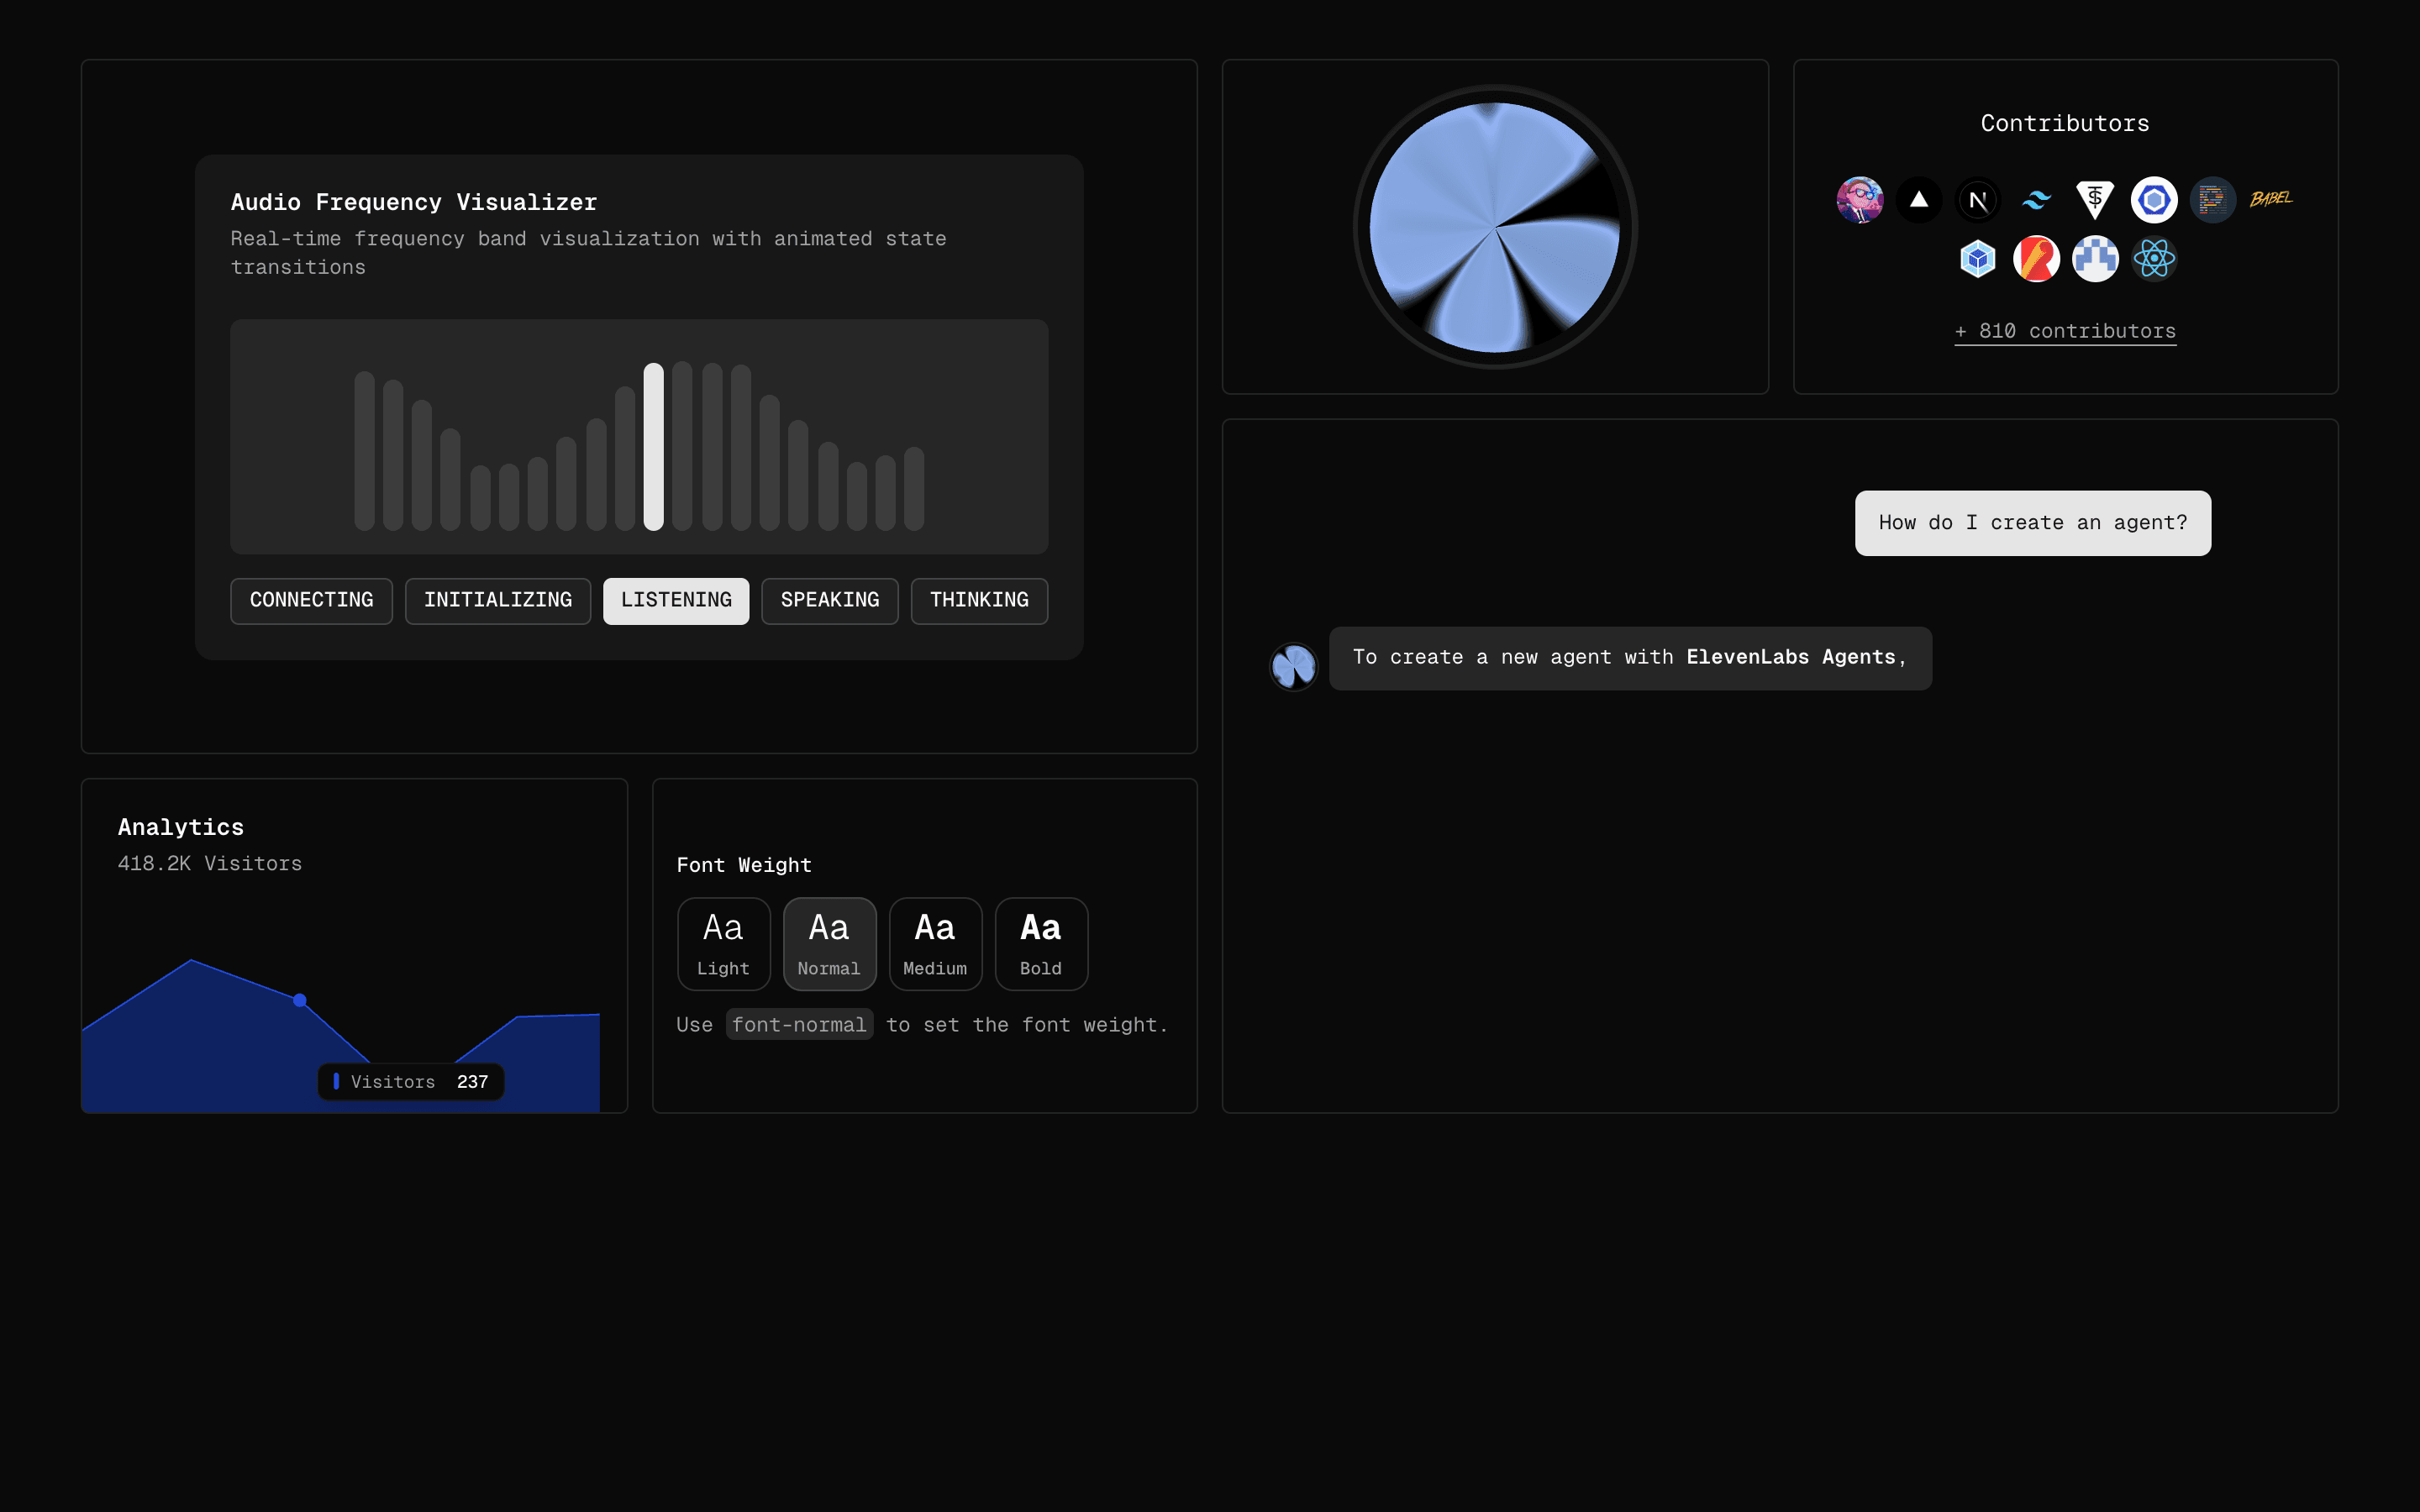The height and width of the screenshot is (1512, 2420).
Task: Click the large blue orb visualization
Action: (1494, 227)
